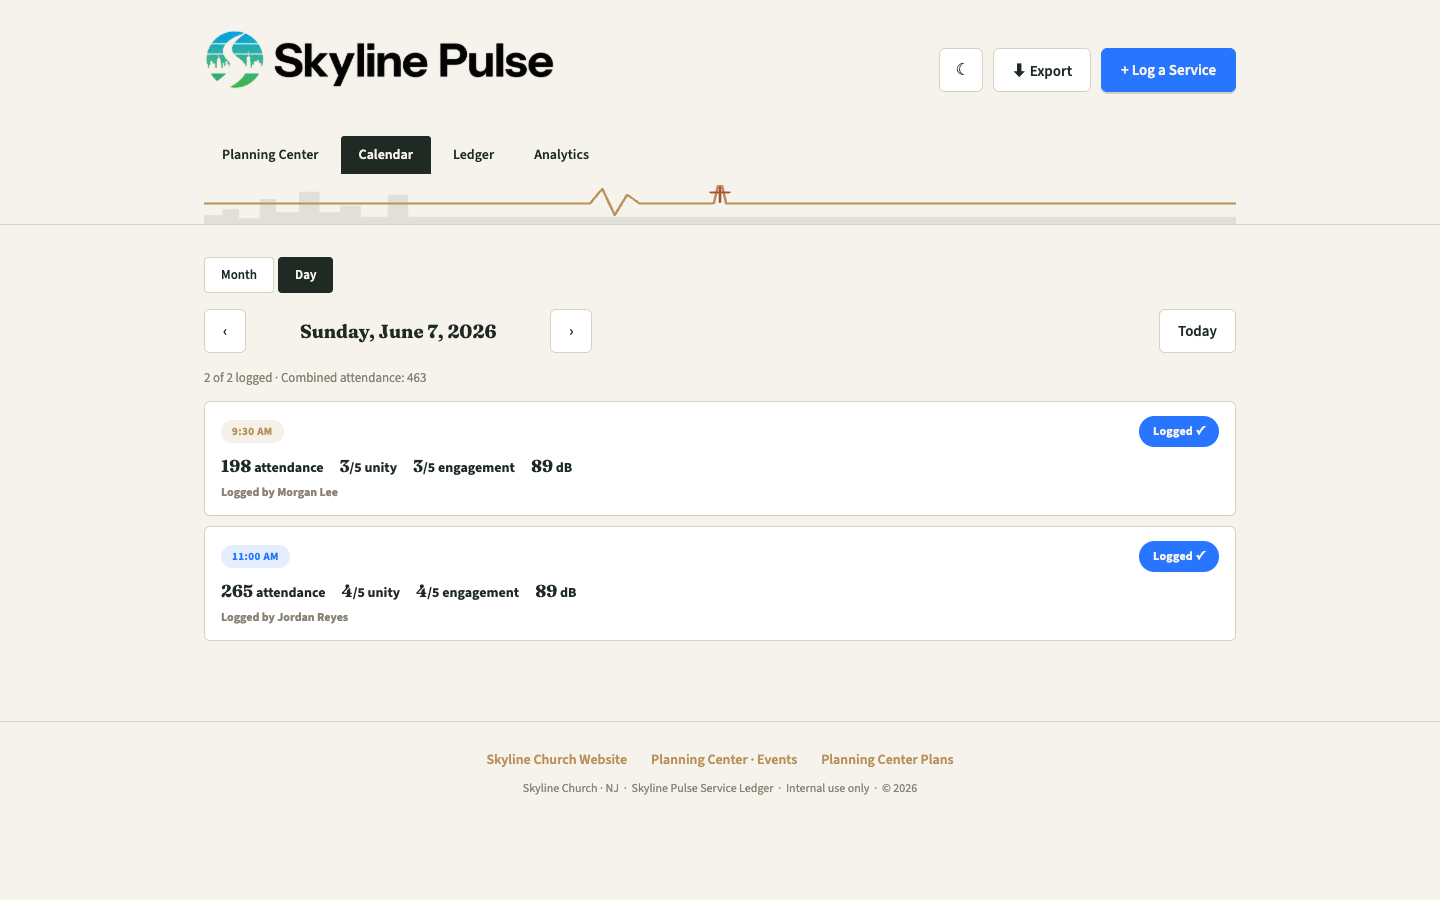
Task: Toggle dark mode with the moon icon
Action: [961, 70]
